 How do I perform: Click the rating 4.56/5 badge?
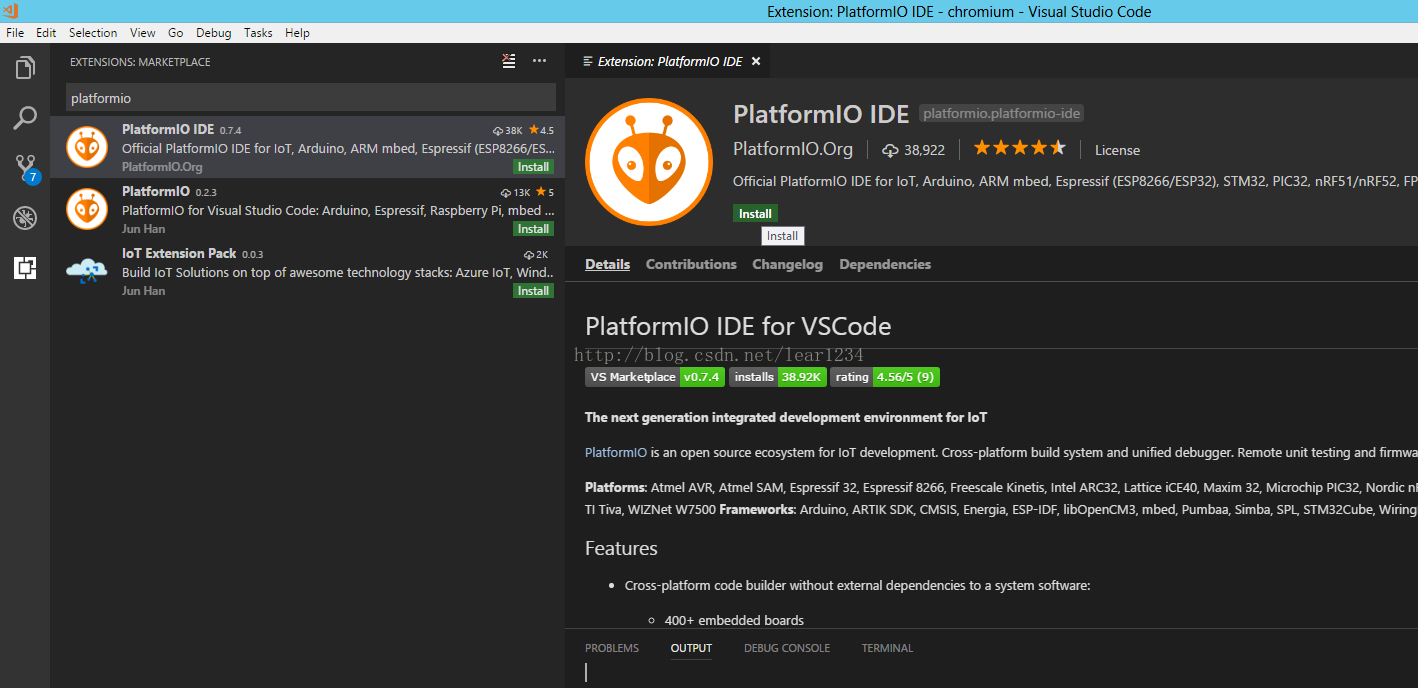[x=885, y=377]
